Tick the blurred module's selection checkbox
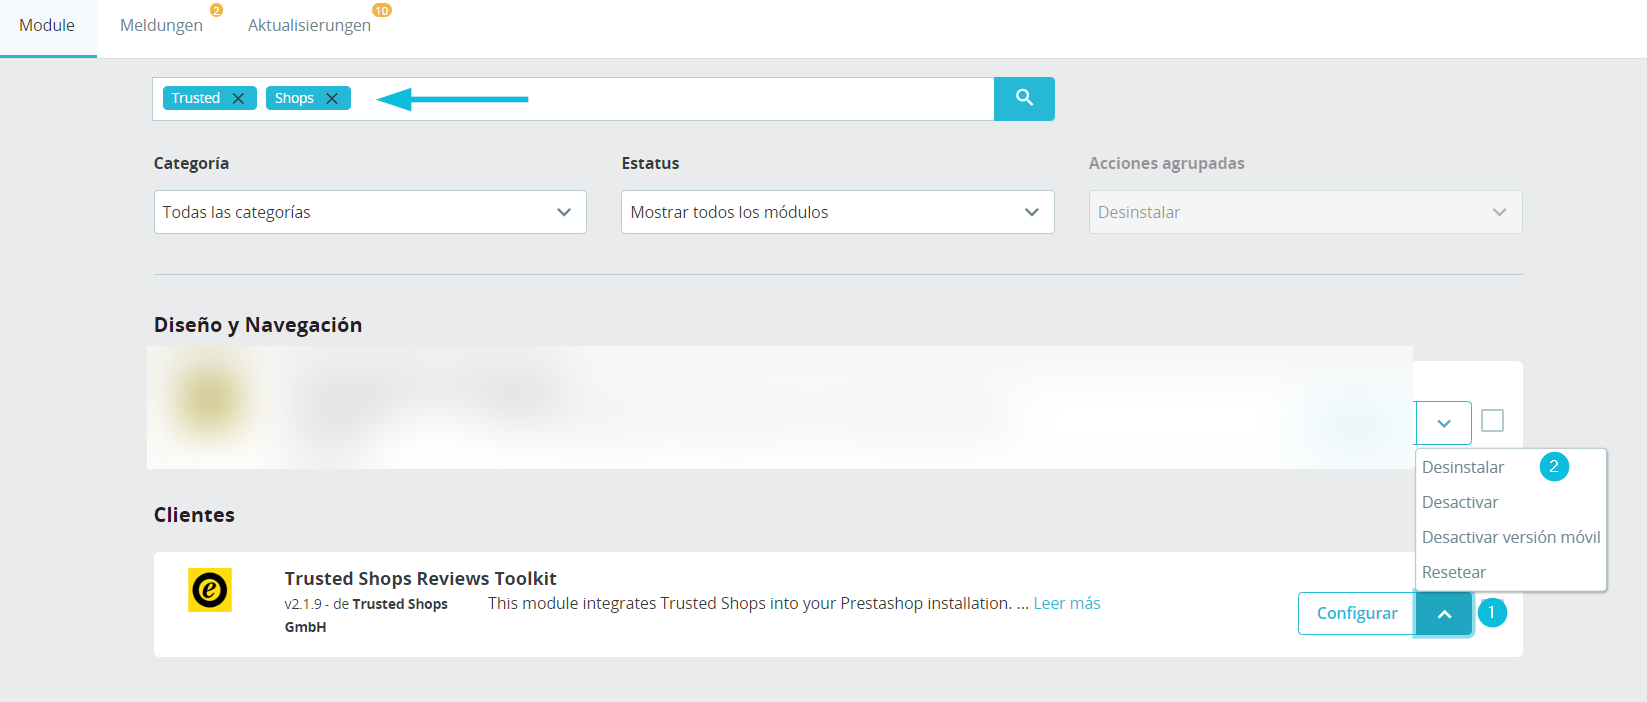 click(1492, 420)
